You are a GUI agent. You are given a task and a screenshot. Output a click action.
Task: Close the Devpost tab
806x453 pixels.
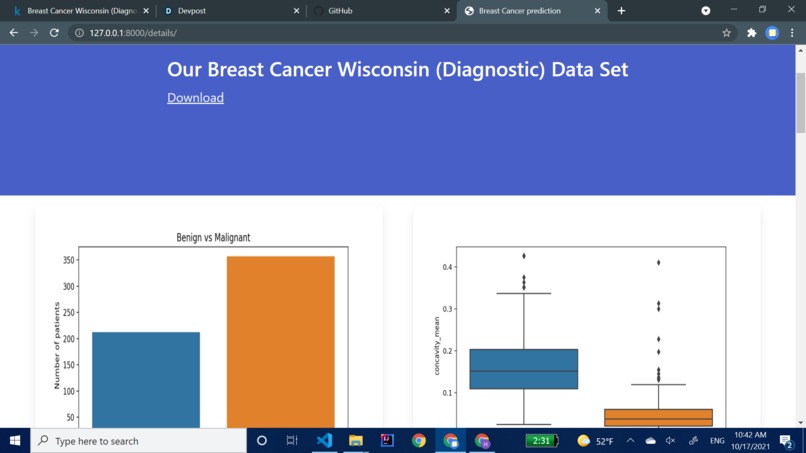297,11
